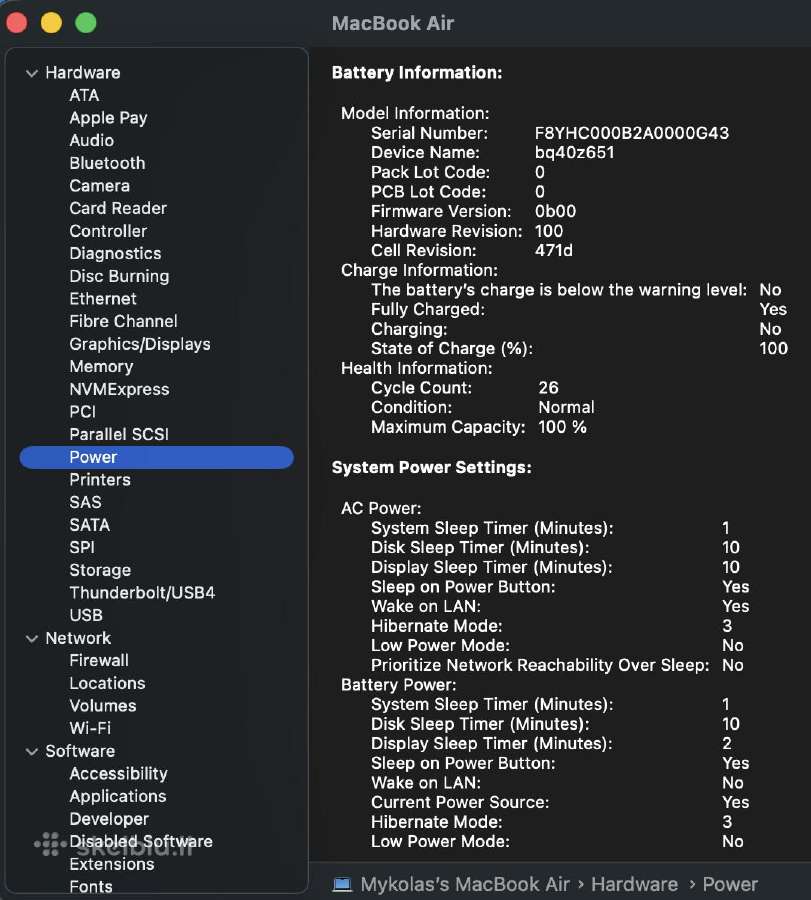Click the red close window button

click(x=17, y=23)
